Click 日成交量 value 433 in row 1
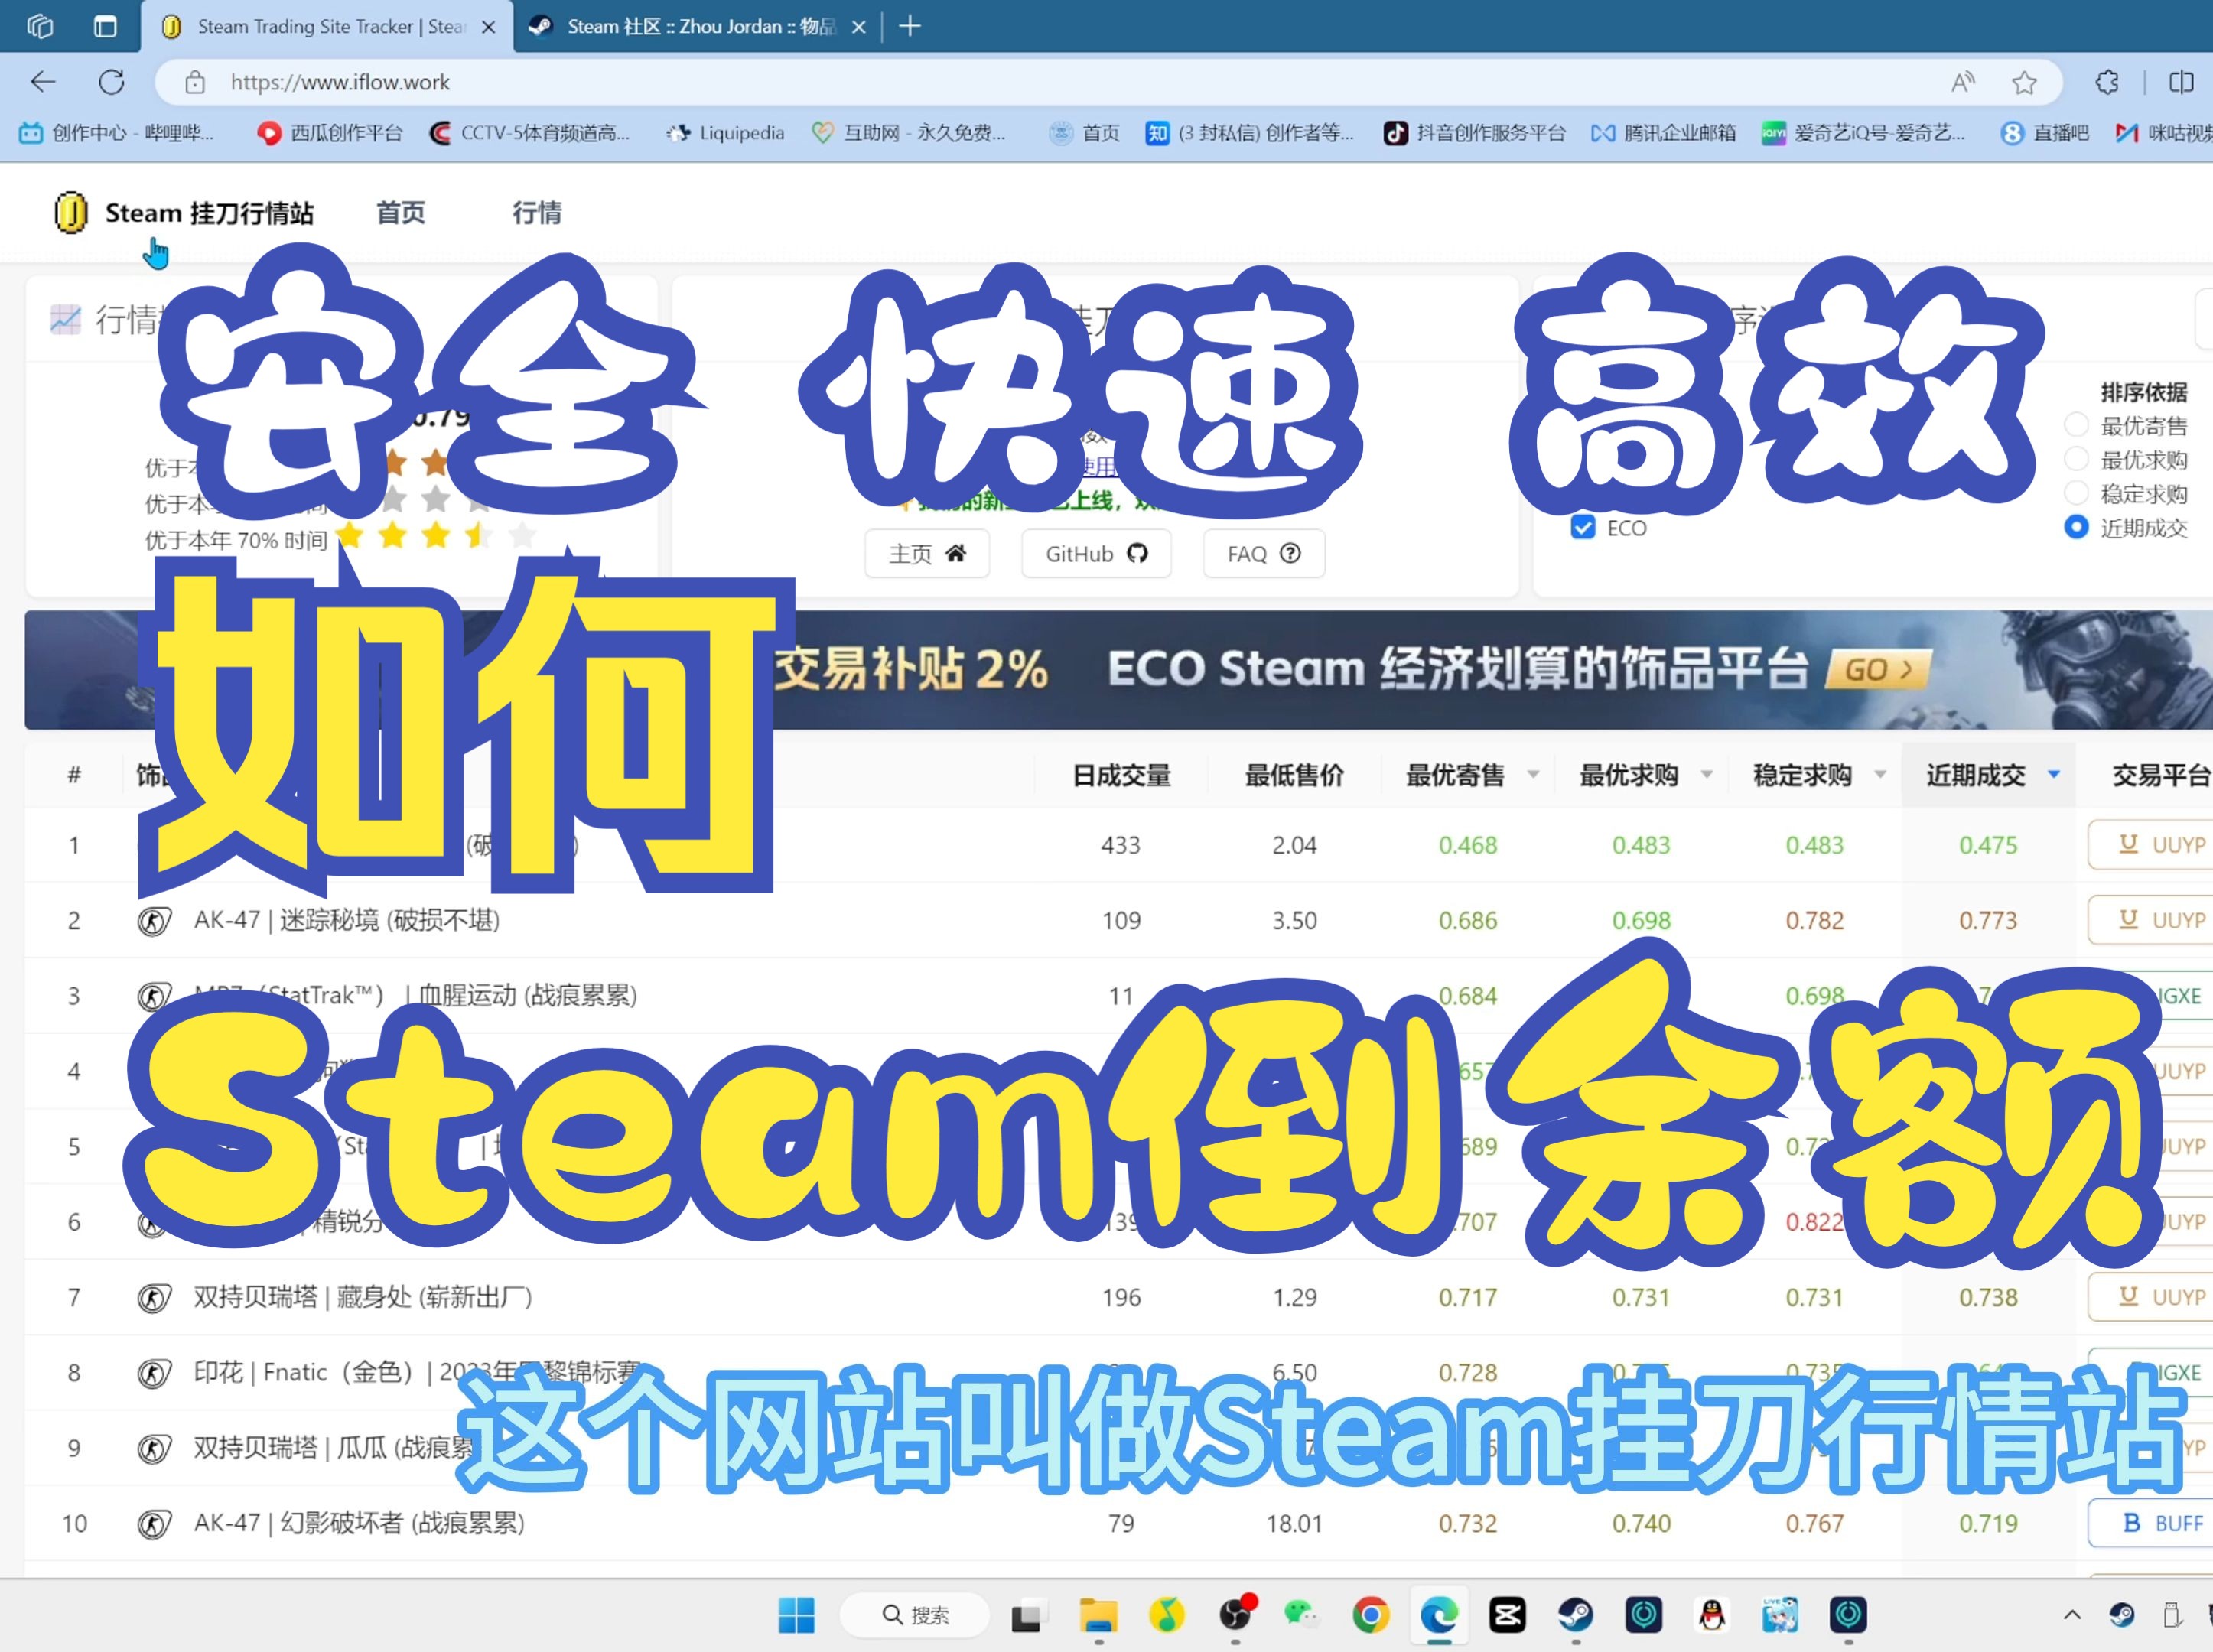 tap(1121, 845)
